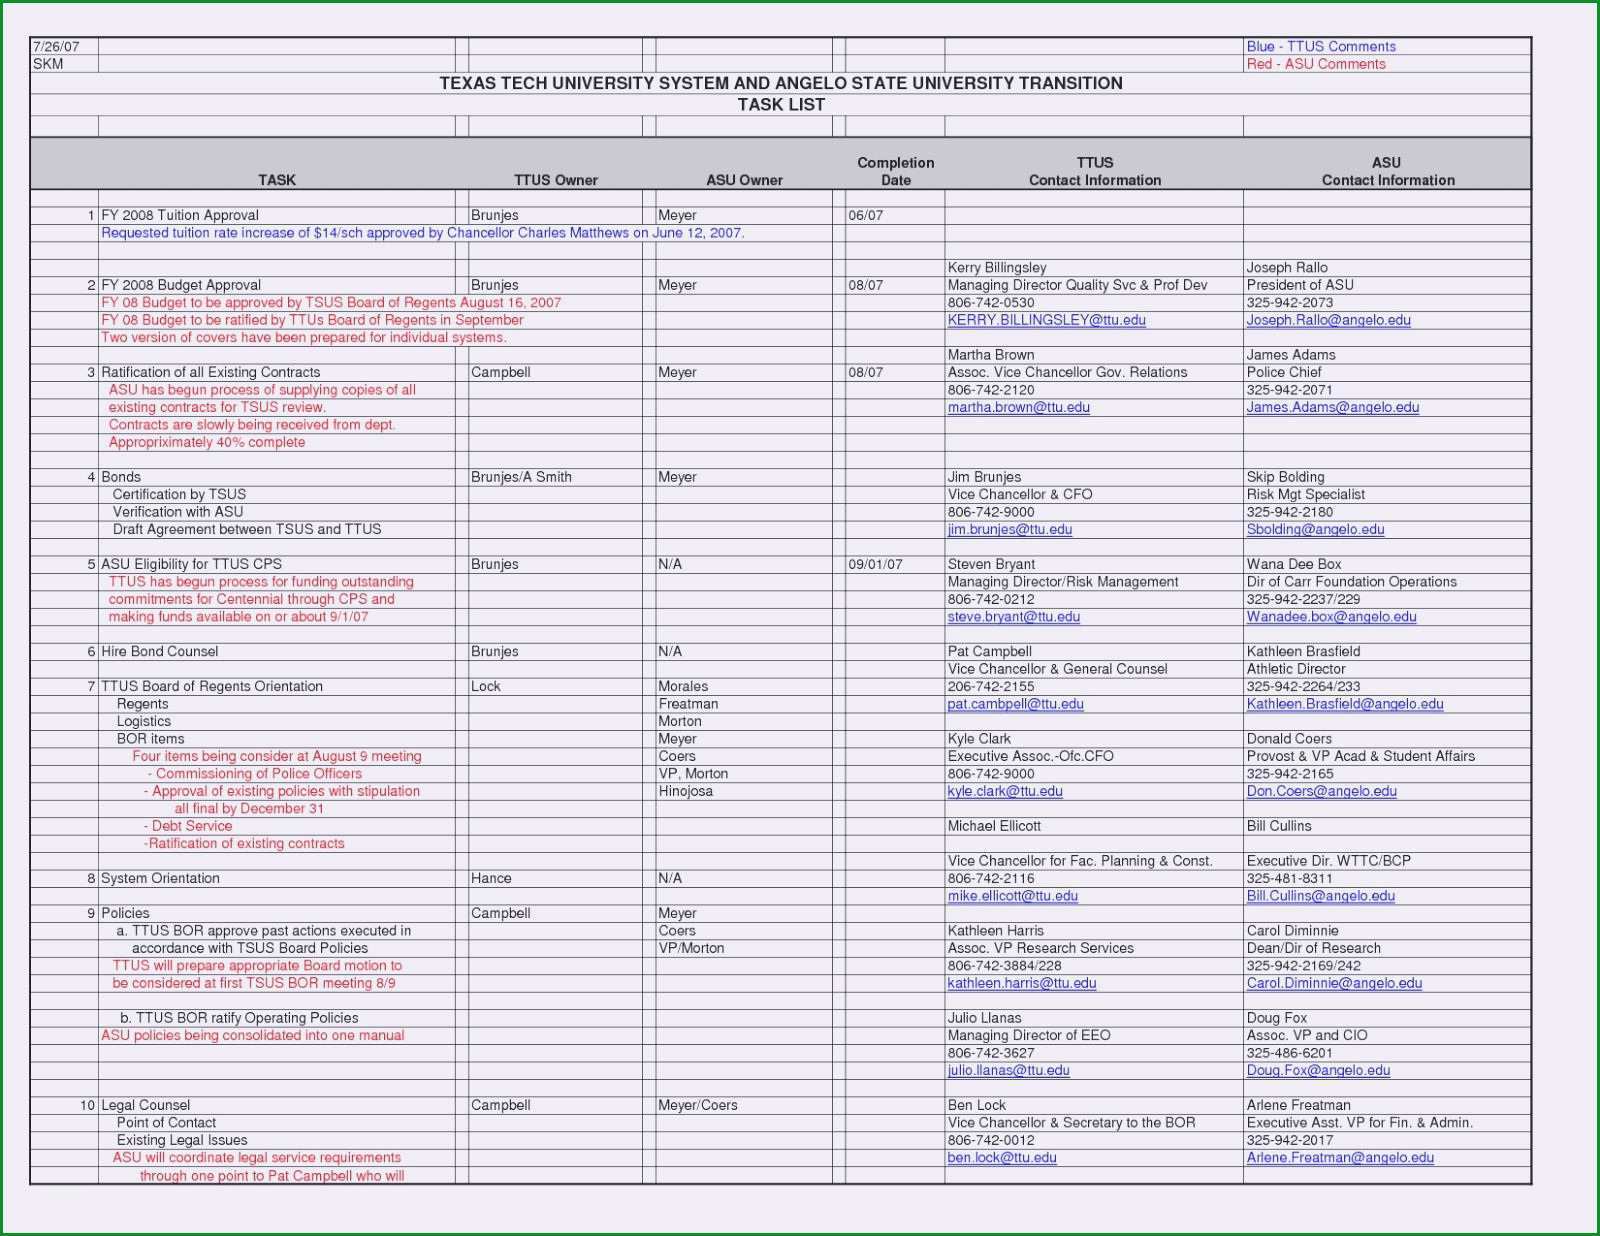
Task: Follow the Don.Coers@angelo.edu email link
Action: point(1321,791)
